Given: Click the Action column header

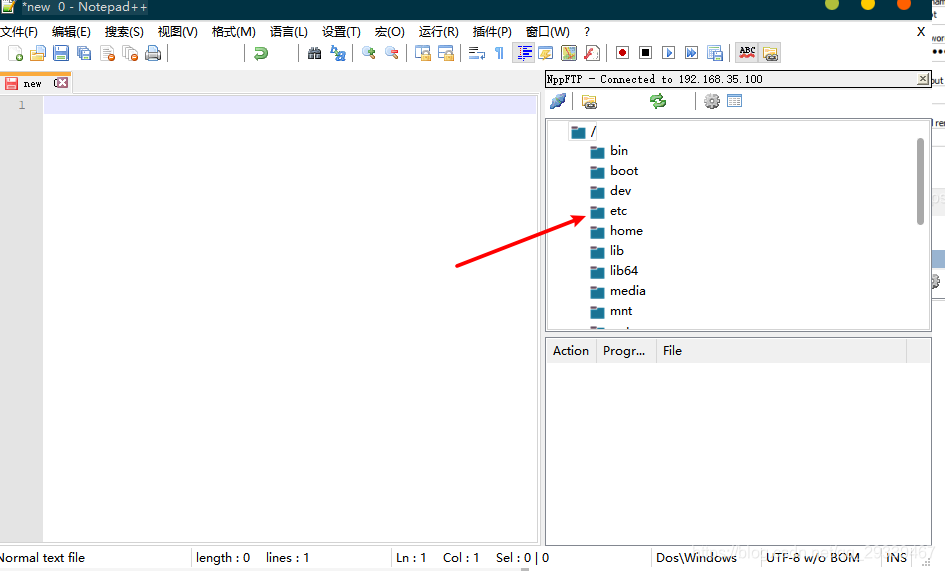Looking at the screenshot, I should [571, 351].
